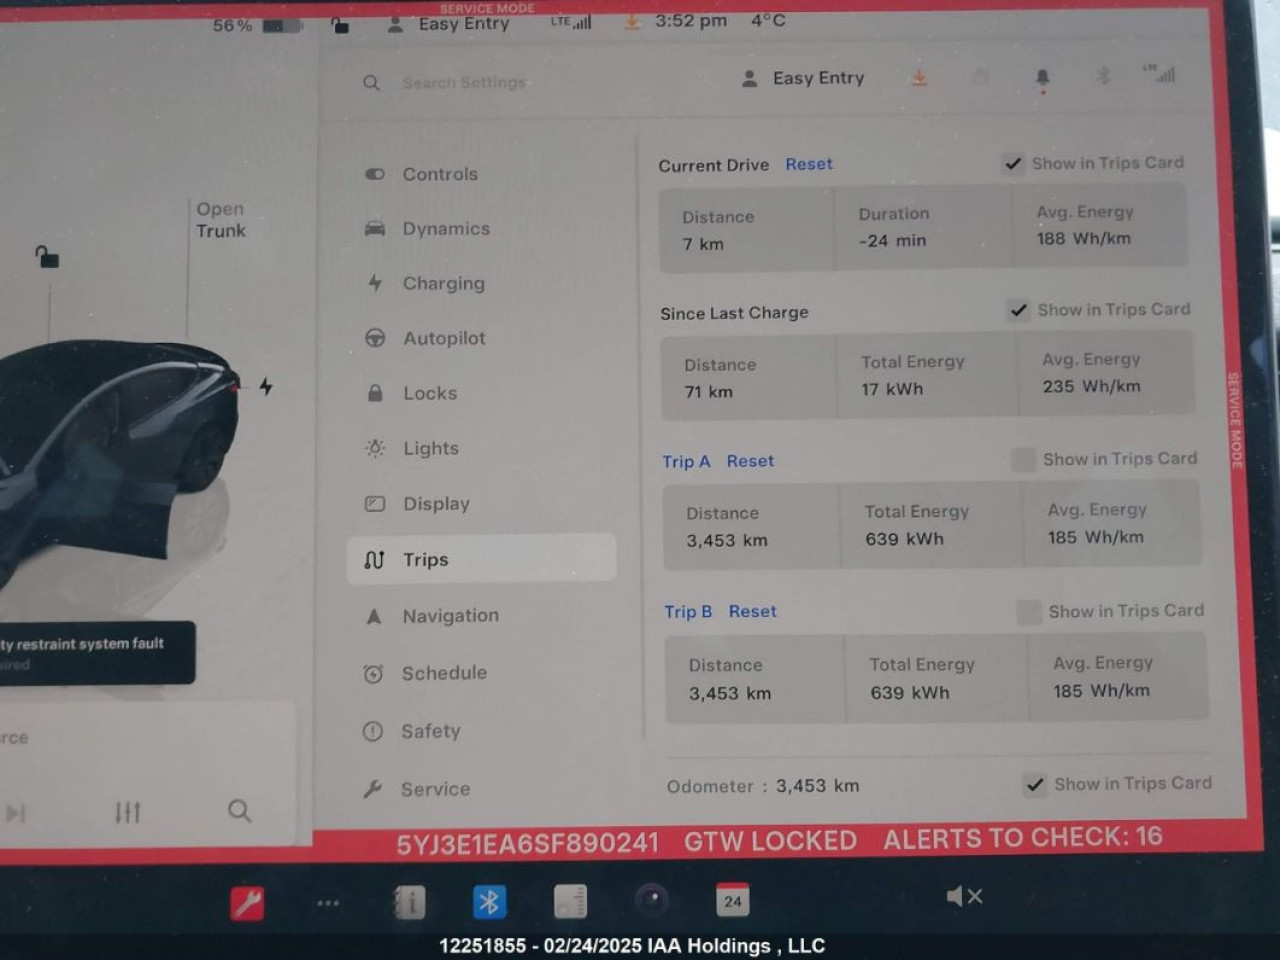Image resolution: width=1280 pixels, height=960 pixels.
Task: Tap the 3:52 pm clock
Action: click(691, 21)
